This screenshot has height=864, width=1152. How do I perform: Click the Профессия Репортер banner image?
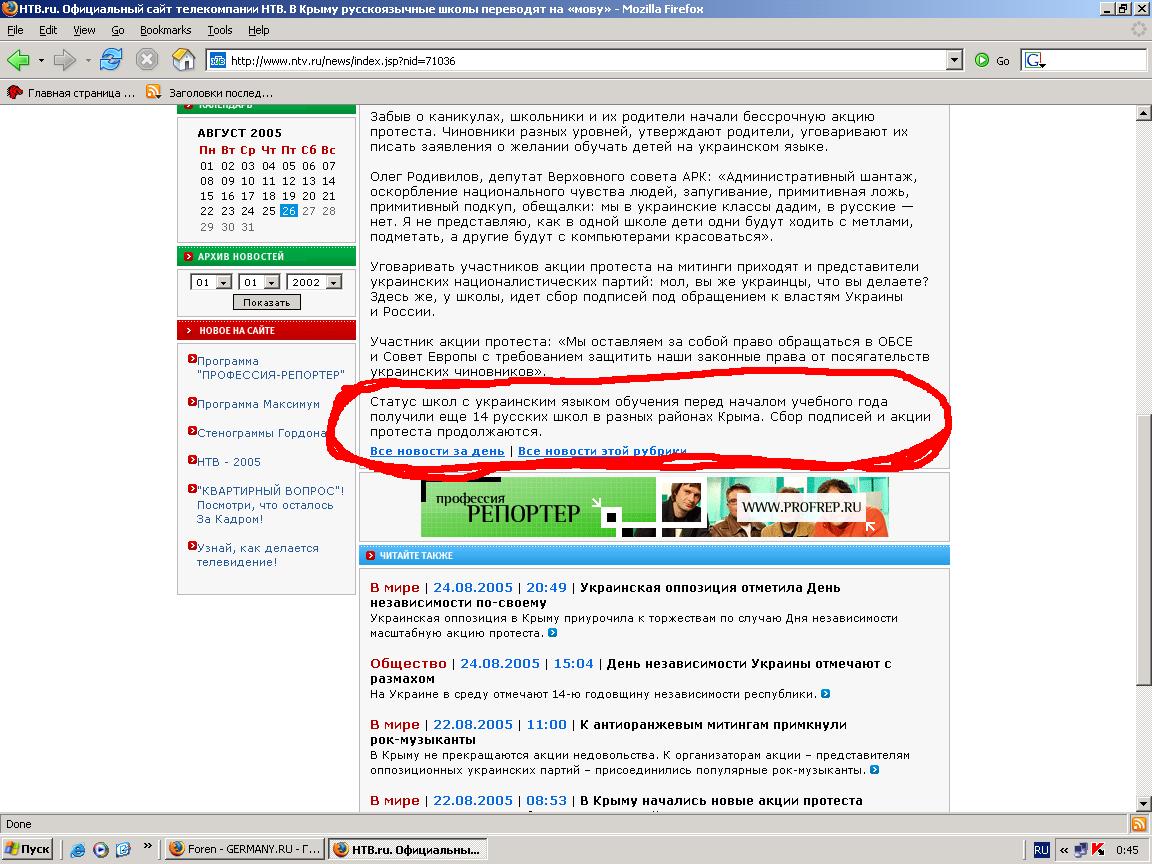click(654, 507)
